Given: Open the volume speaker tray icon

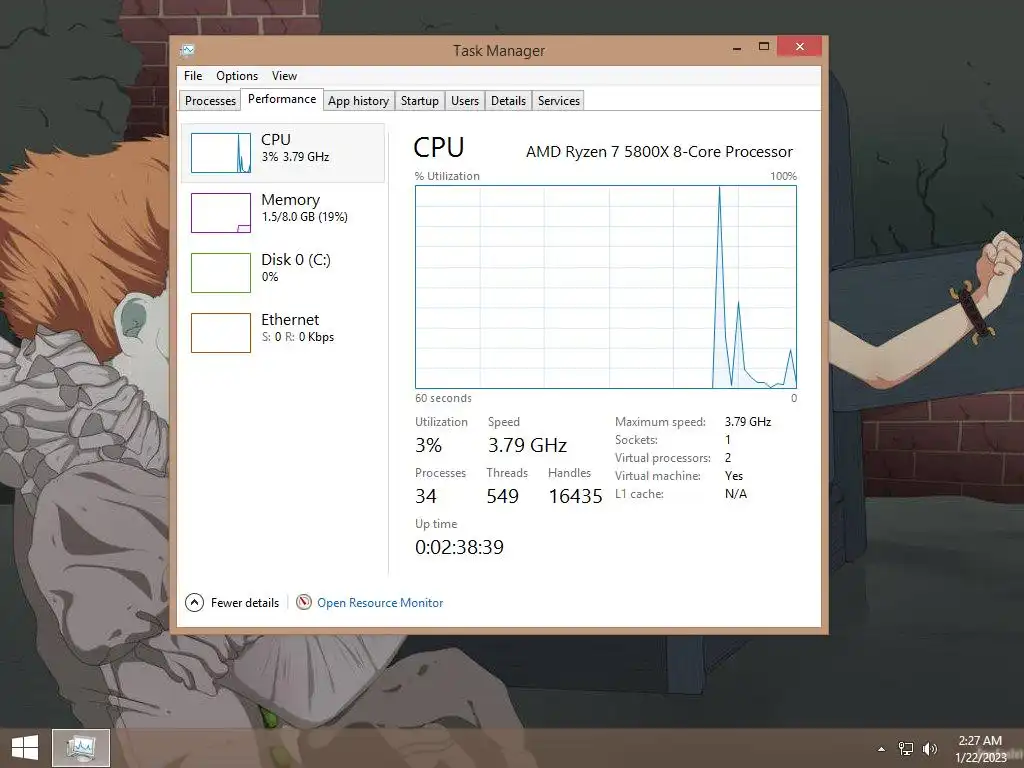Looking at the screenshot, I should [x=930, y=749].
